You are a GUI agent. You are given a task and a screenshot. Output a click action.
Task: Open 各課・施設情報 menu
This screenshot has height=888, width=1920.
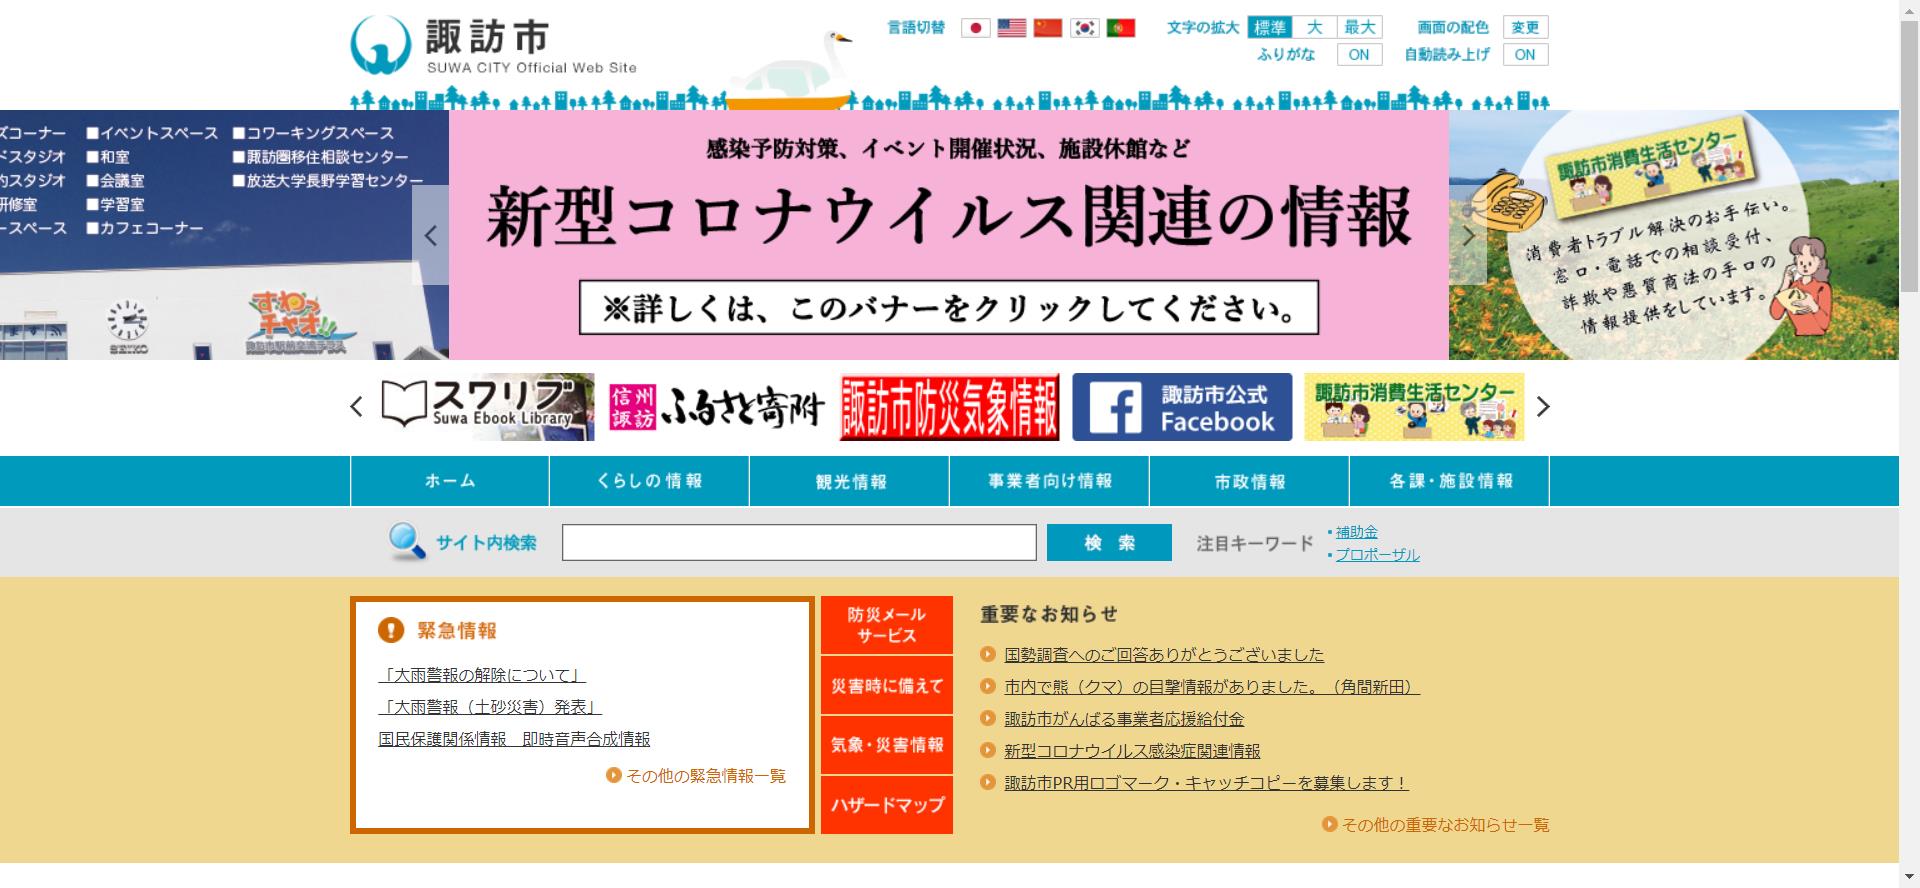click(1450, 481)
